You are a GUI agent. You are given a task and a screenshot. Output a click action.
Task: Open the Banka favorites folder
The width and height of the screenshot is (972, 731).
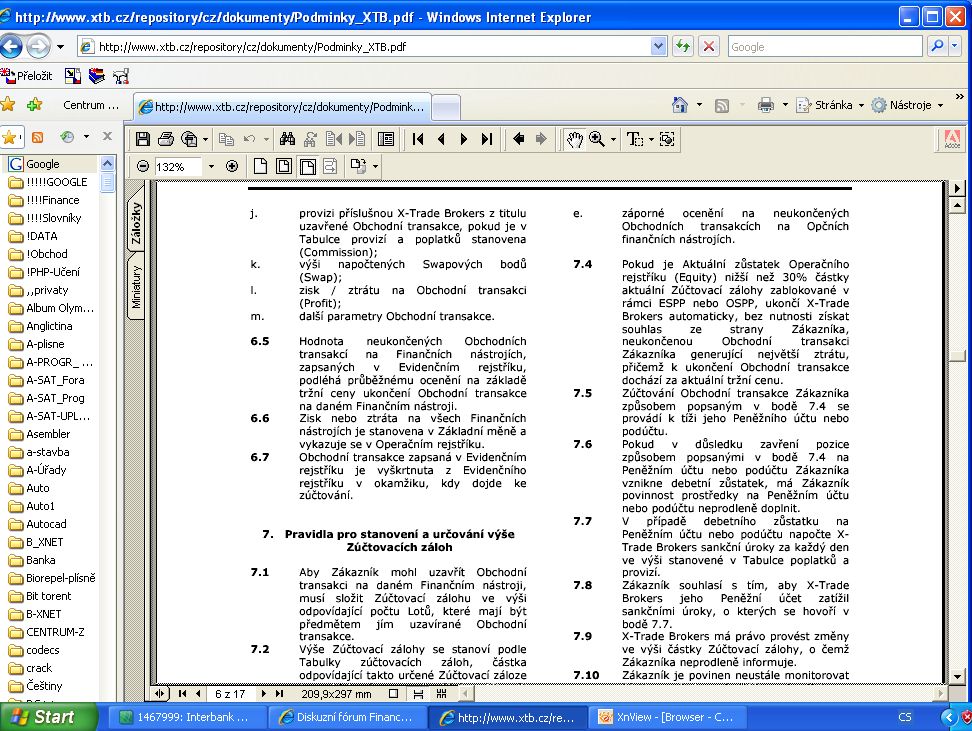(40, 560)
